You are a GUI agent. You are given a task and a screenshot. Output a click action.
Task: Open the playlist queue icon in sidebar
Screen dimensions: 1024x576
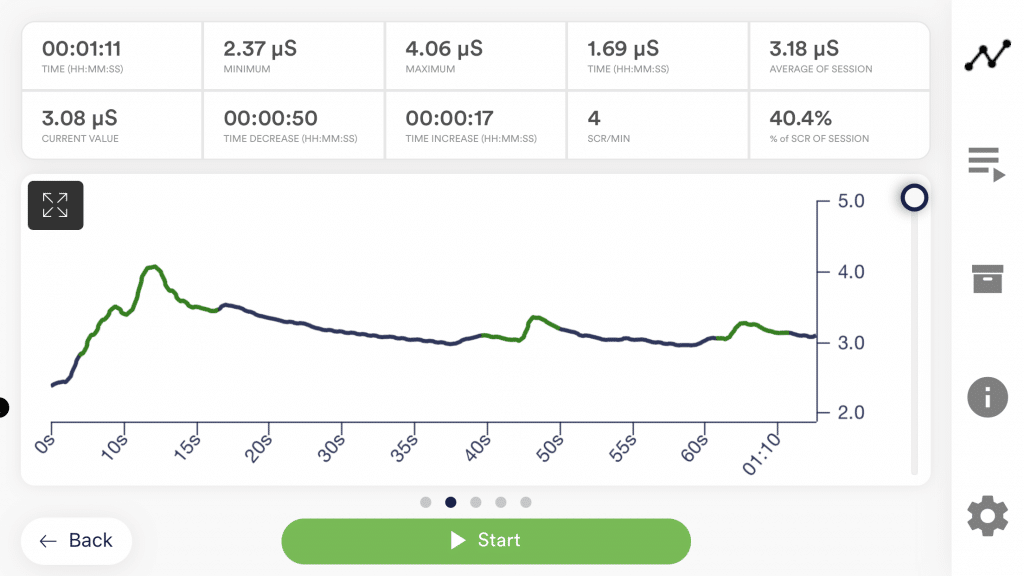click(x=987, y=163)
